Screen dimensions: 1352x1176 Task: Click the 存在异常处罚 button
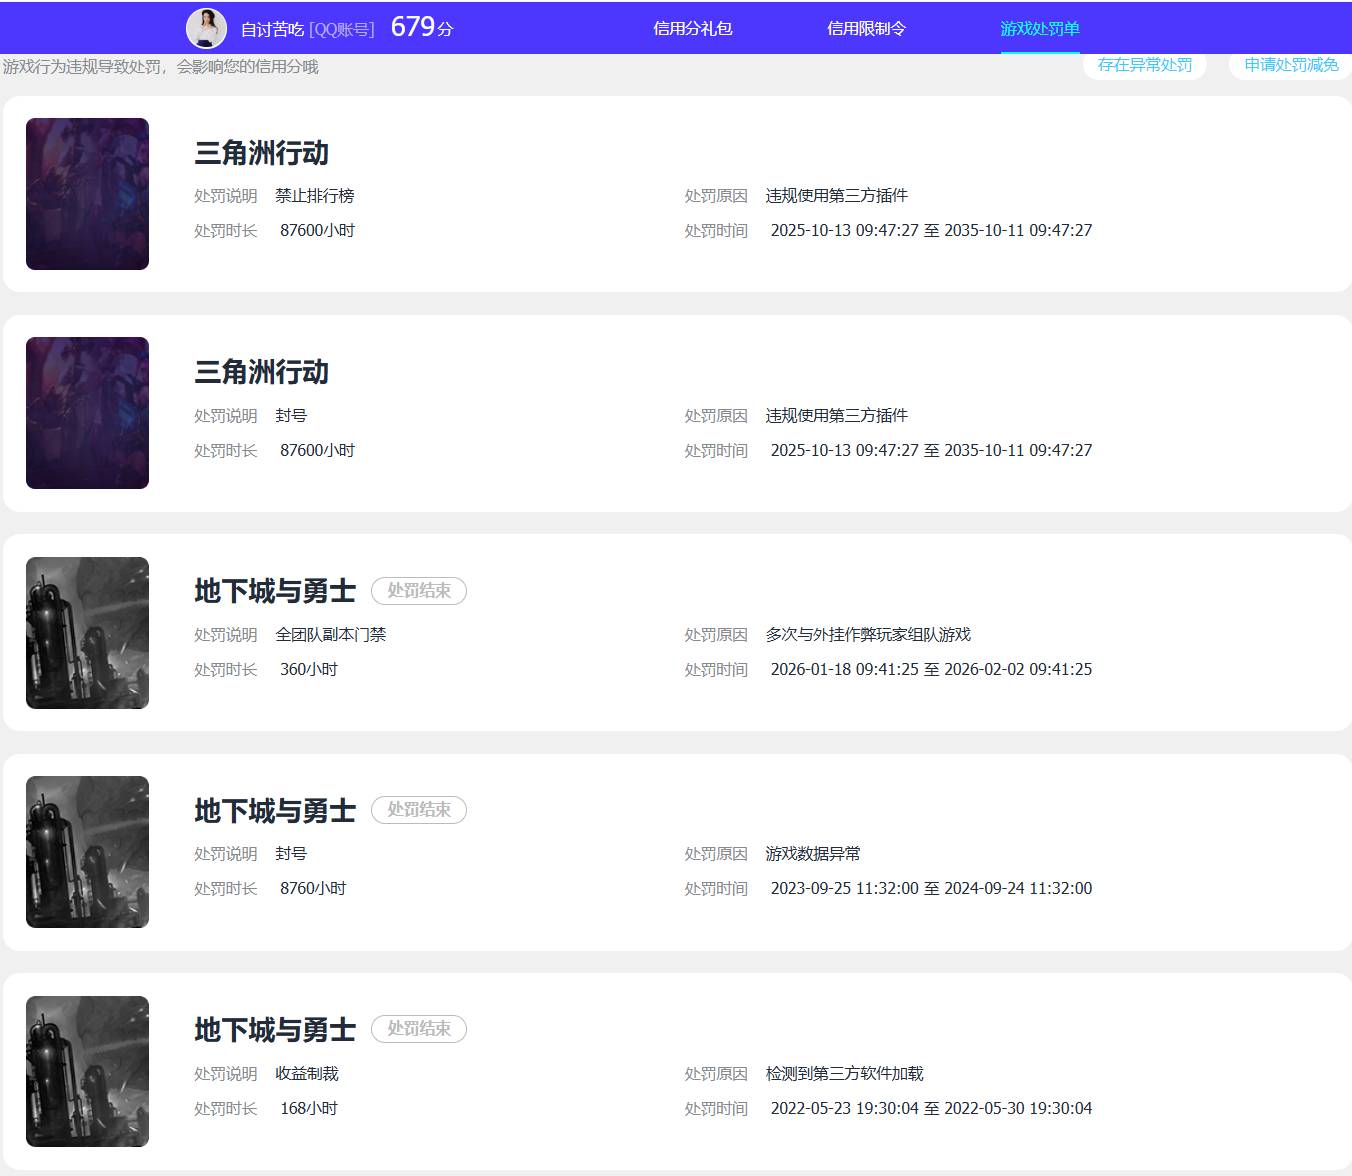click(1145, 65)
